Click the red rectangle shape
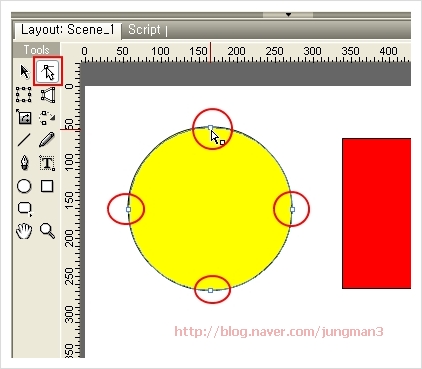The image size is (422, 369). pyautogui.click(x=376, y=213)
